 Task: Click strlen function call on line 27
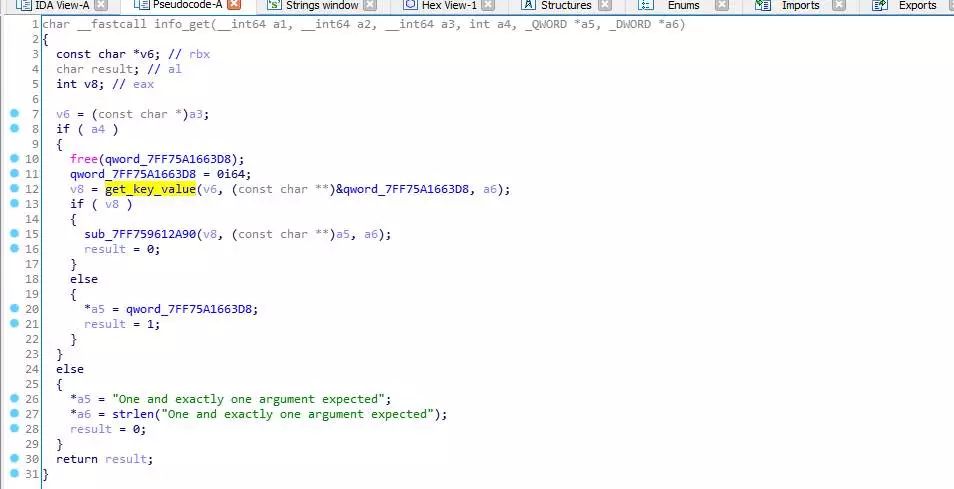(133, 414)
